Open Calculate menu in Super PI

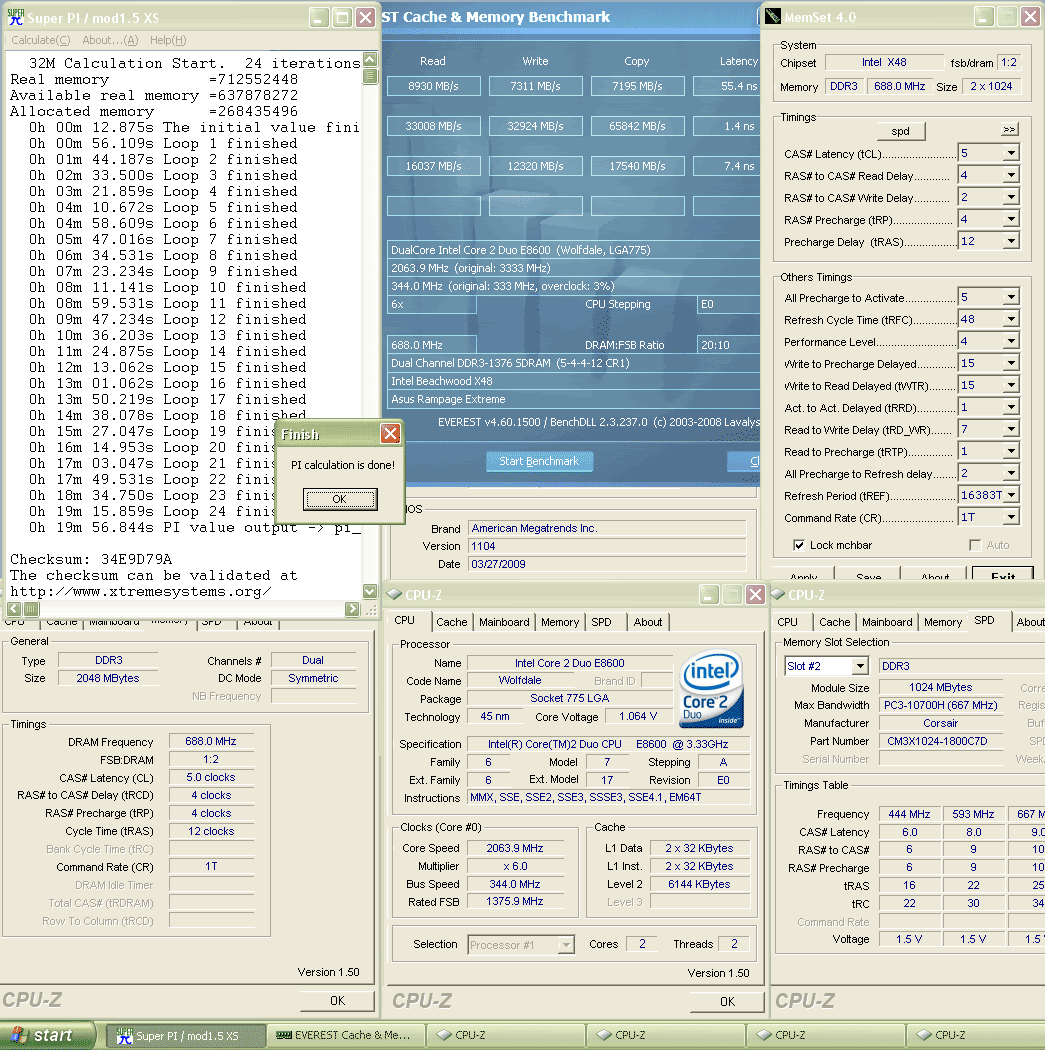(40, 40)
